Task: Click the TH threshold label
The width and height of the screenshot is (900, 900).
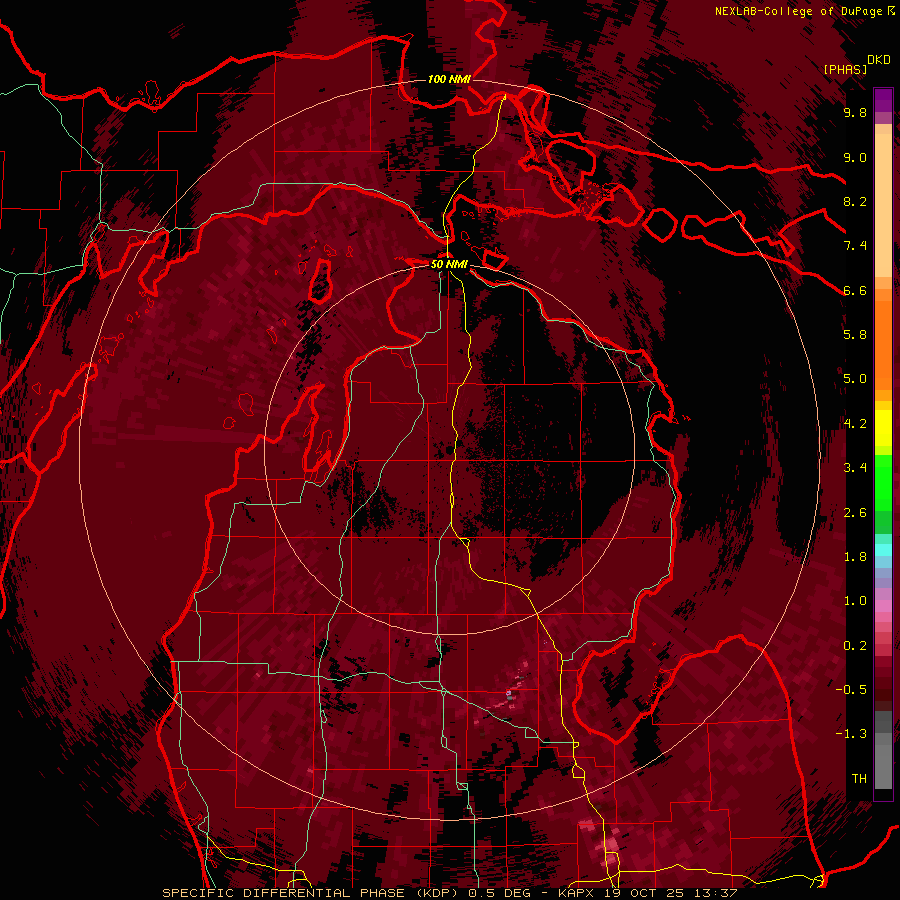Action: pos(859,779)
